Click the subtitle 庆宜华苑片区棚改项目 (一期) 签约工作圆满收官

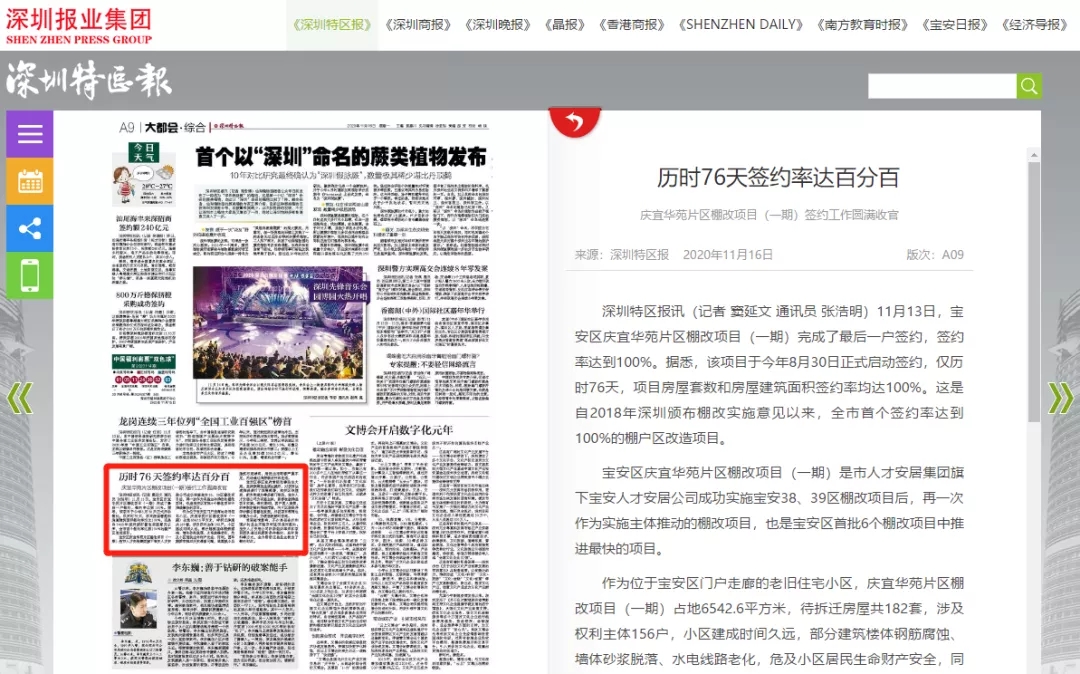pos(769,215)
